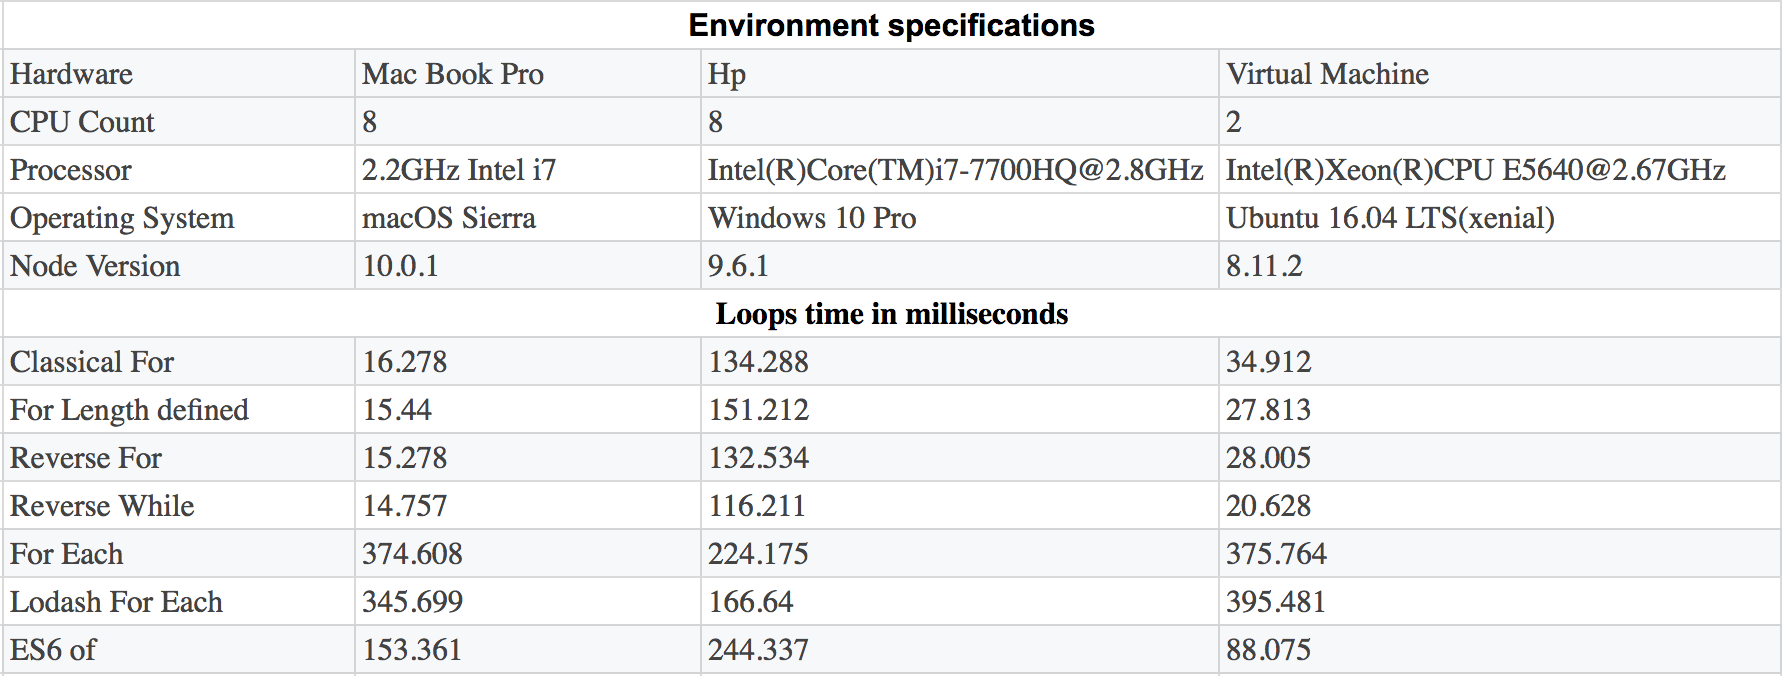Viewport: 1782px width, 676px height.
Task: Select the 2.2GHz Intel i7 processor cell
Action: pos(528,169)
